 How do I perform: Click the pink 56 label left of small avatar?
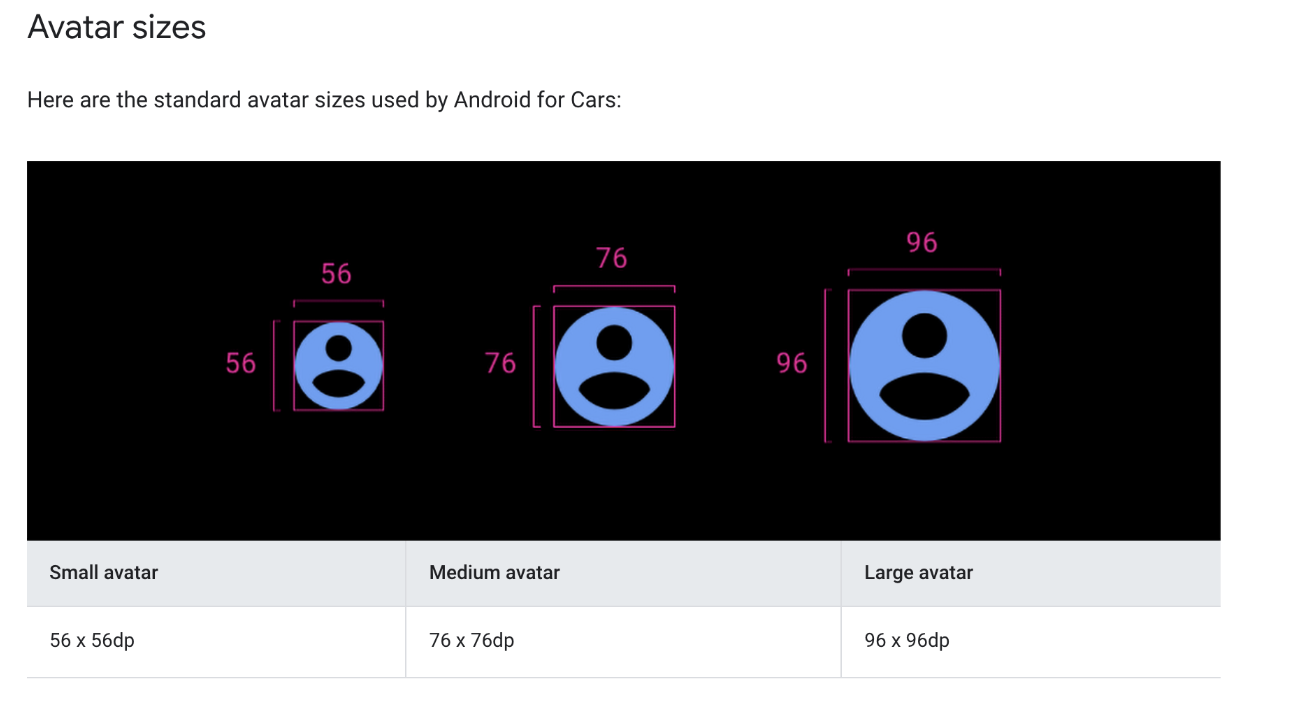241,363
